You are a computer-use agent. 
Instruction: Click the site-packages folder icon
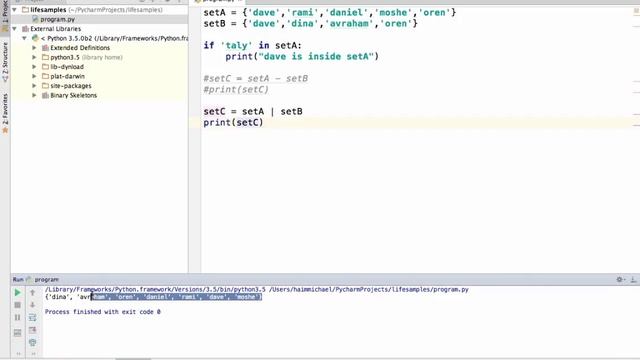(x=45, y=86)
